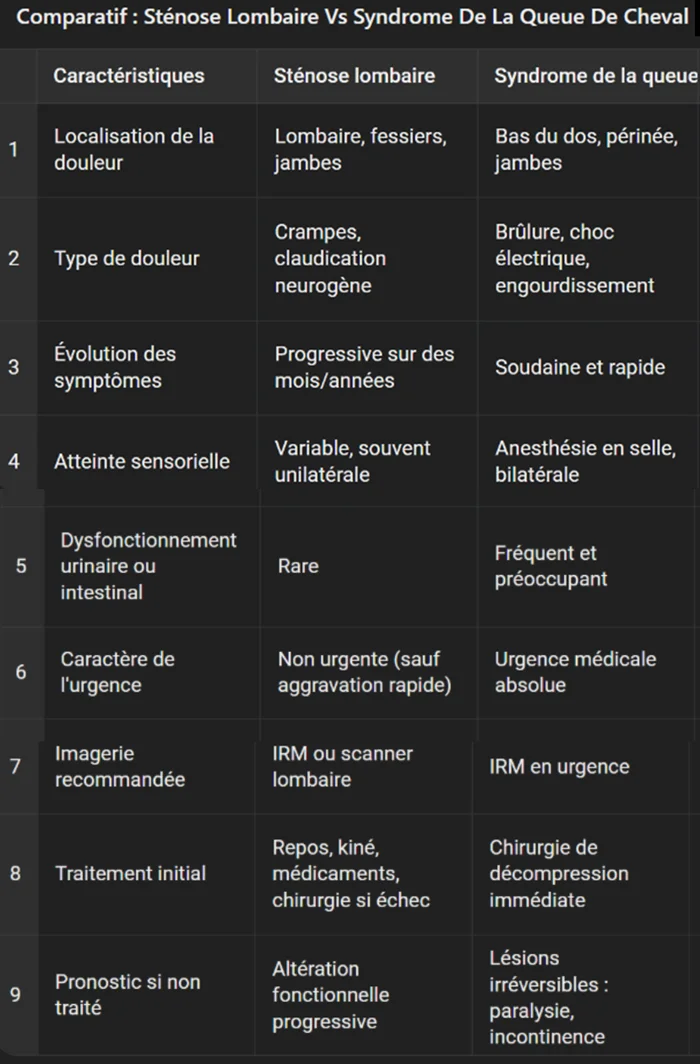Select the "Anesthésie en selle, bilatérale" cell
This screenshot has width=700, height=1064.
[584, 461]
